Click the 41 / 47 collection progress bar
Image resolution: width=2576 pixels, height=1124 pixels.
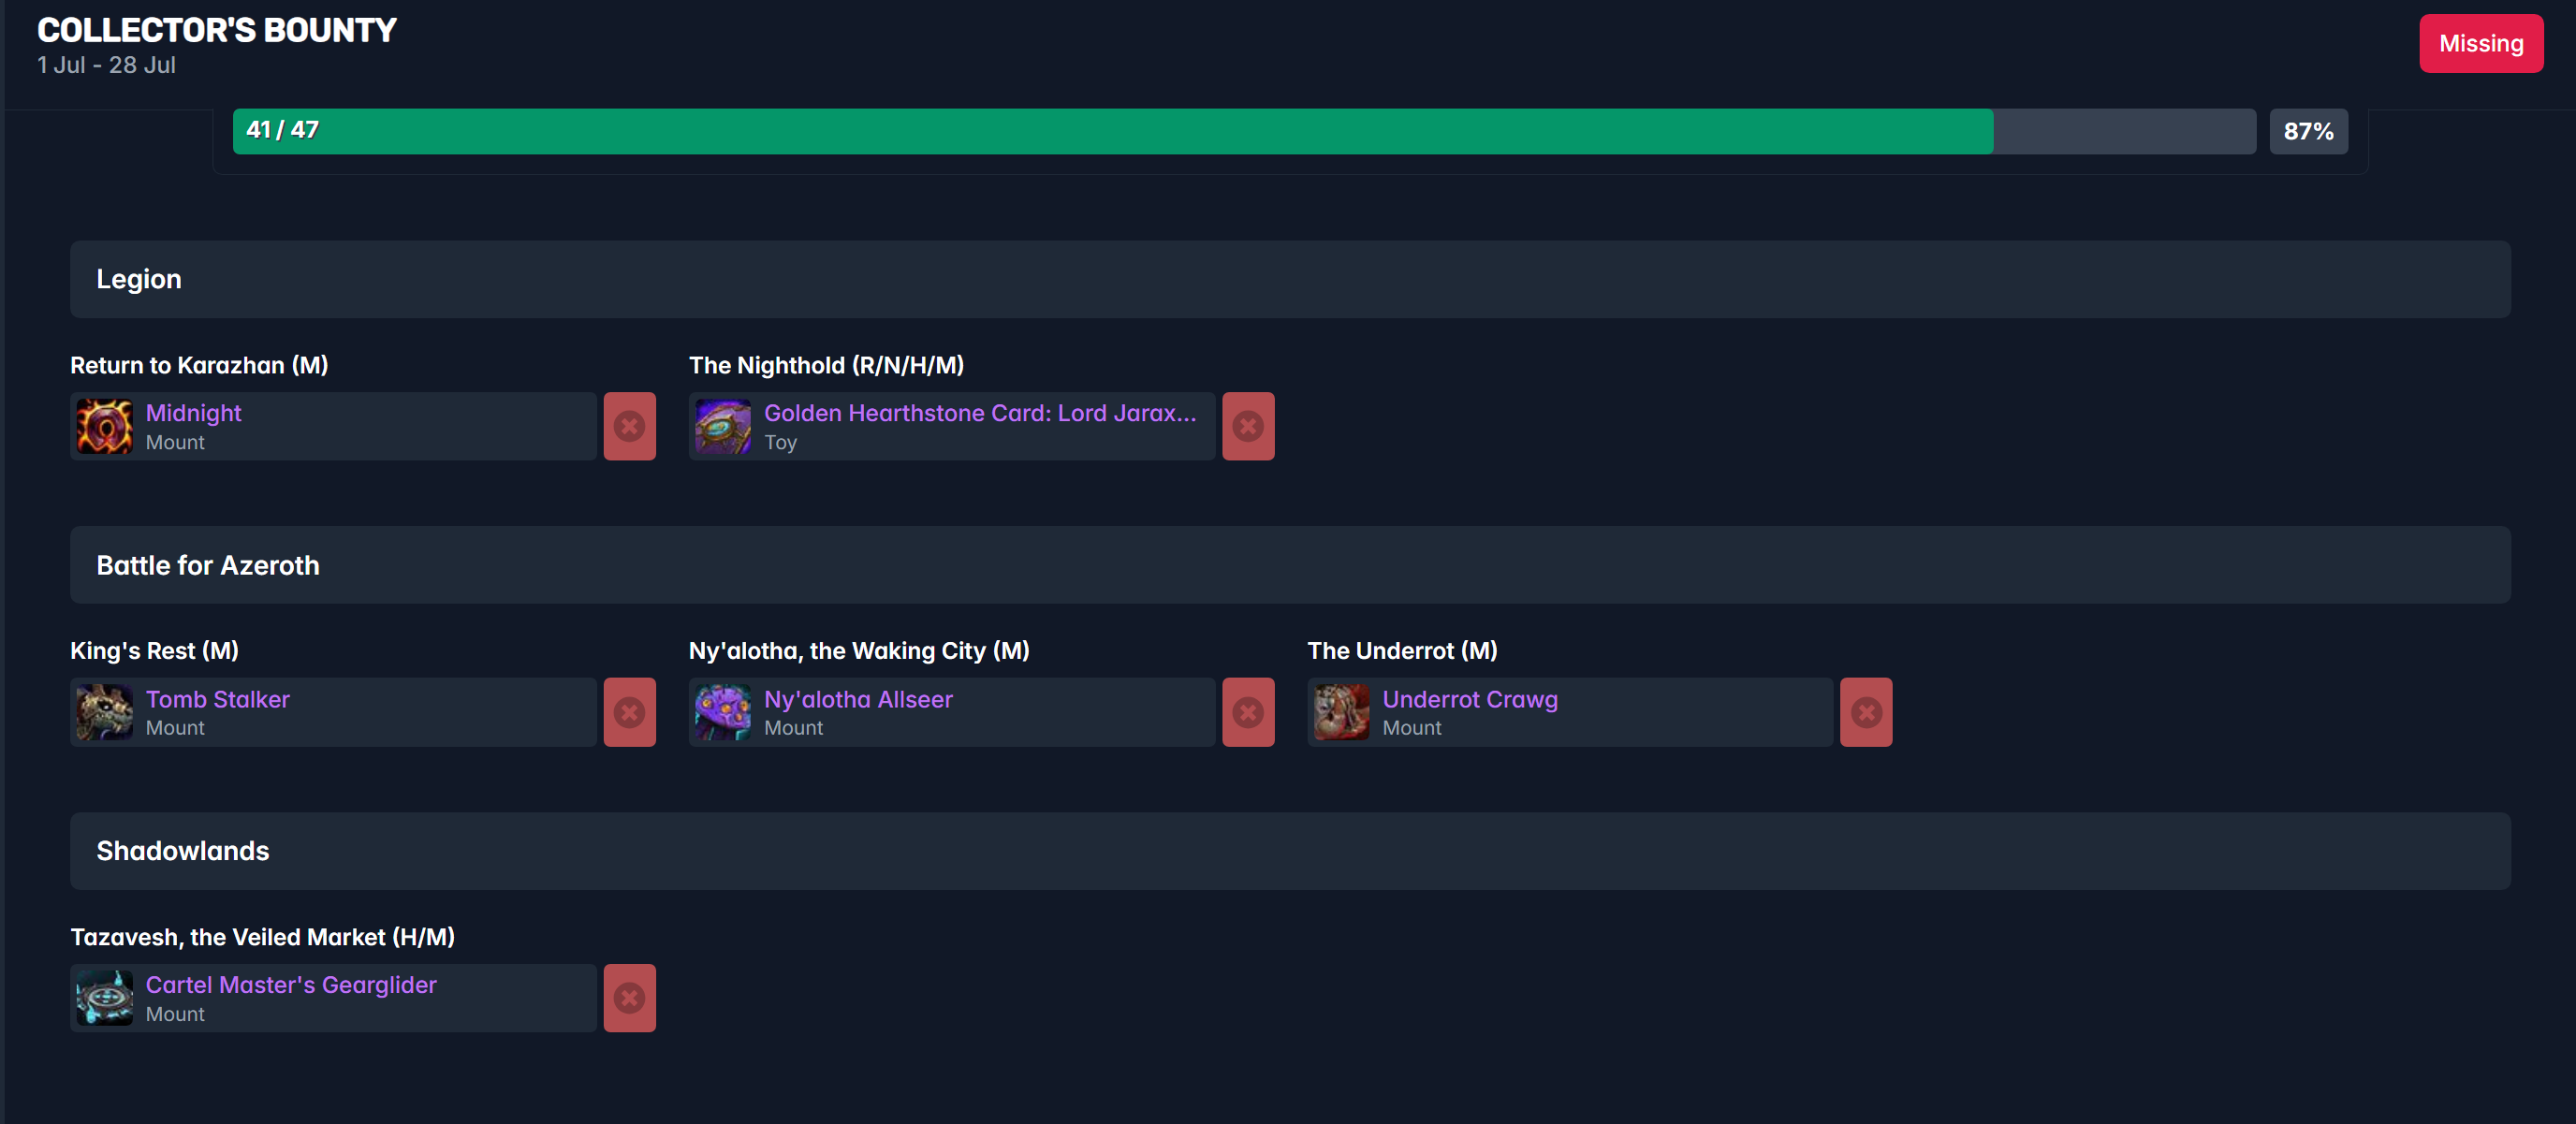pos(1244,131)
